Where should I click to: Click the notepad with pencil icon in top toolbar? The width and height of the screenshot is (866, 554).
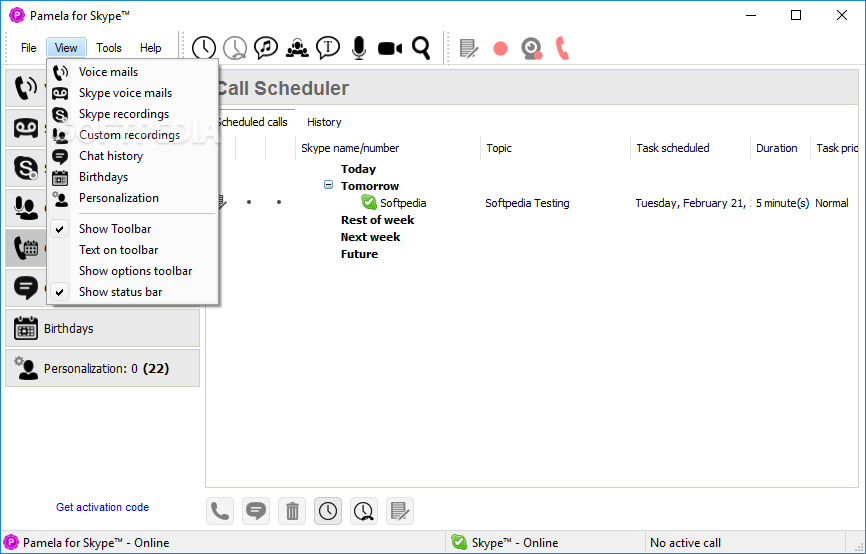tap(469, 49)
